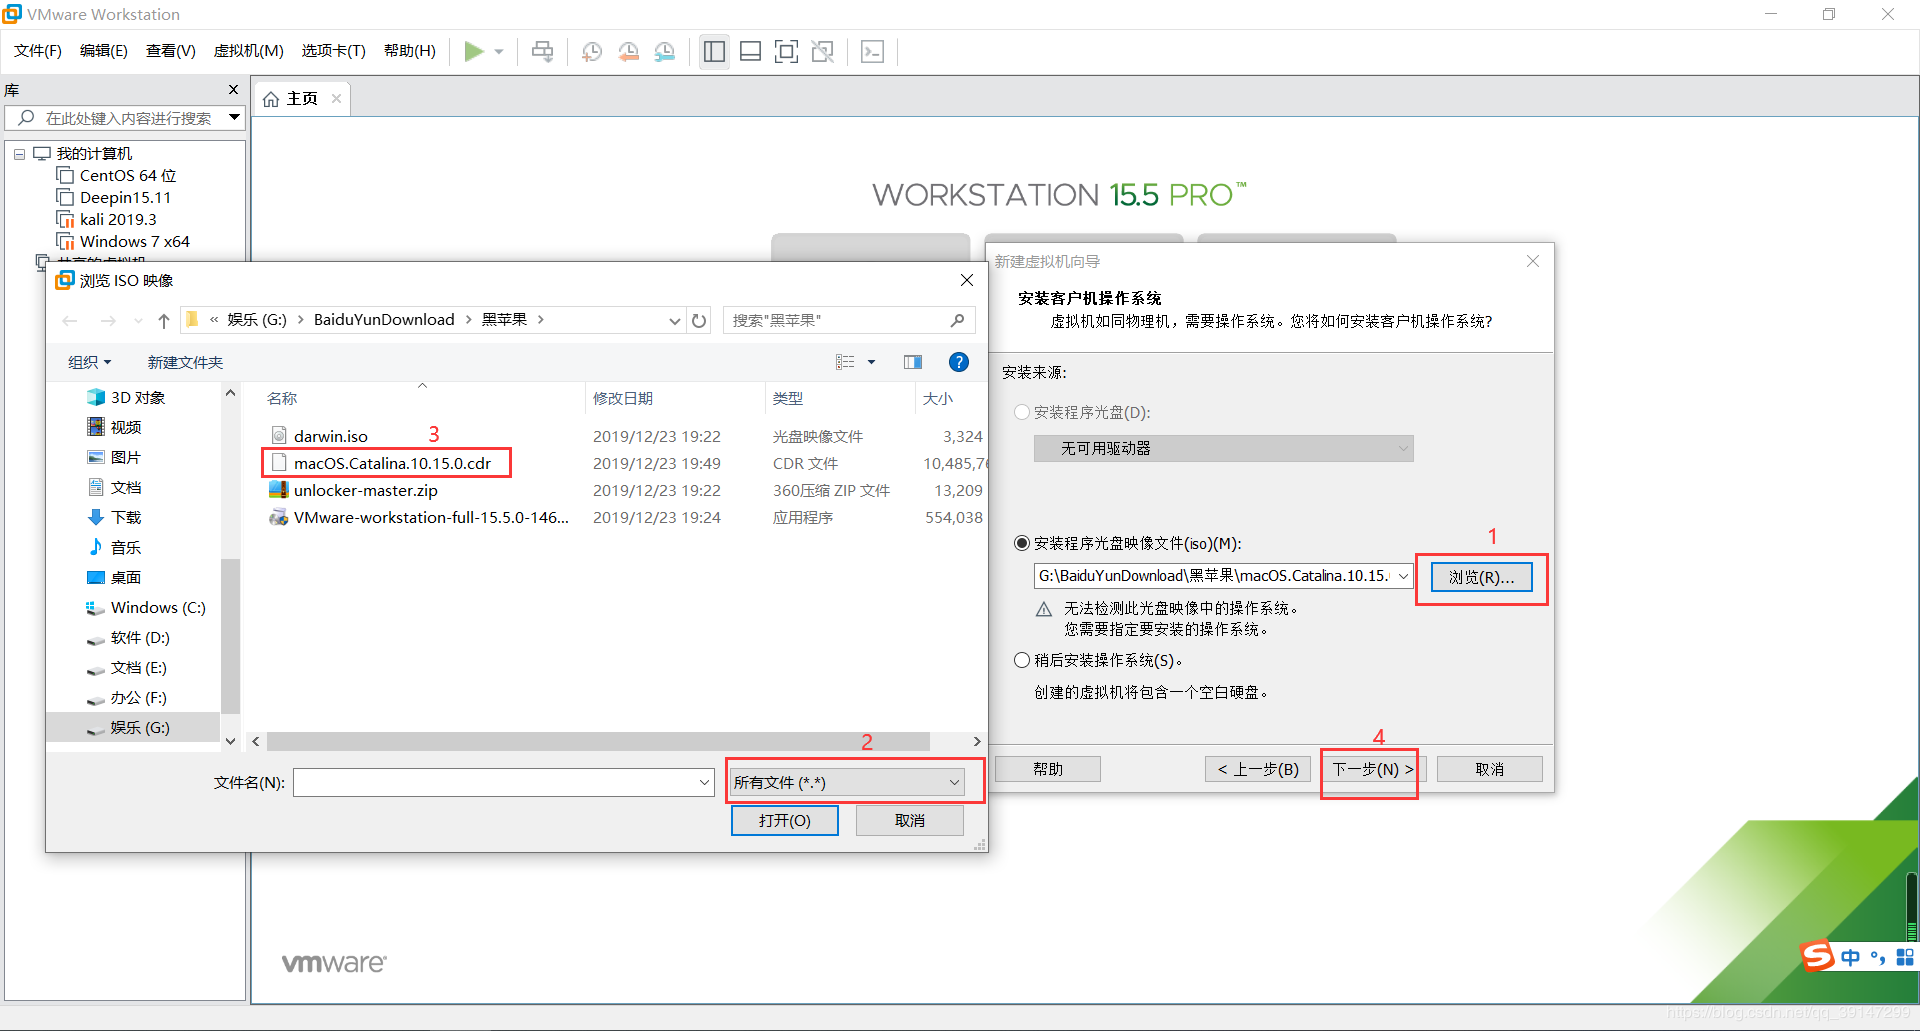Show or hide the thumbnail bar

[x=750, y=51]
